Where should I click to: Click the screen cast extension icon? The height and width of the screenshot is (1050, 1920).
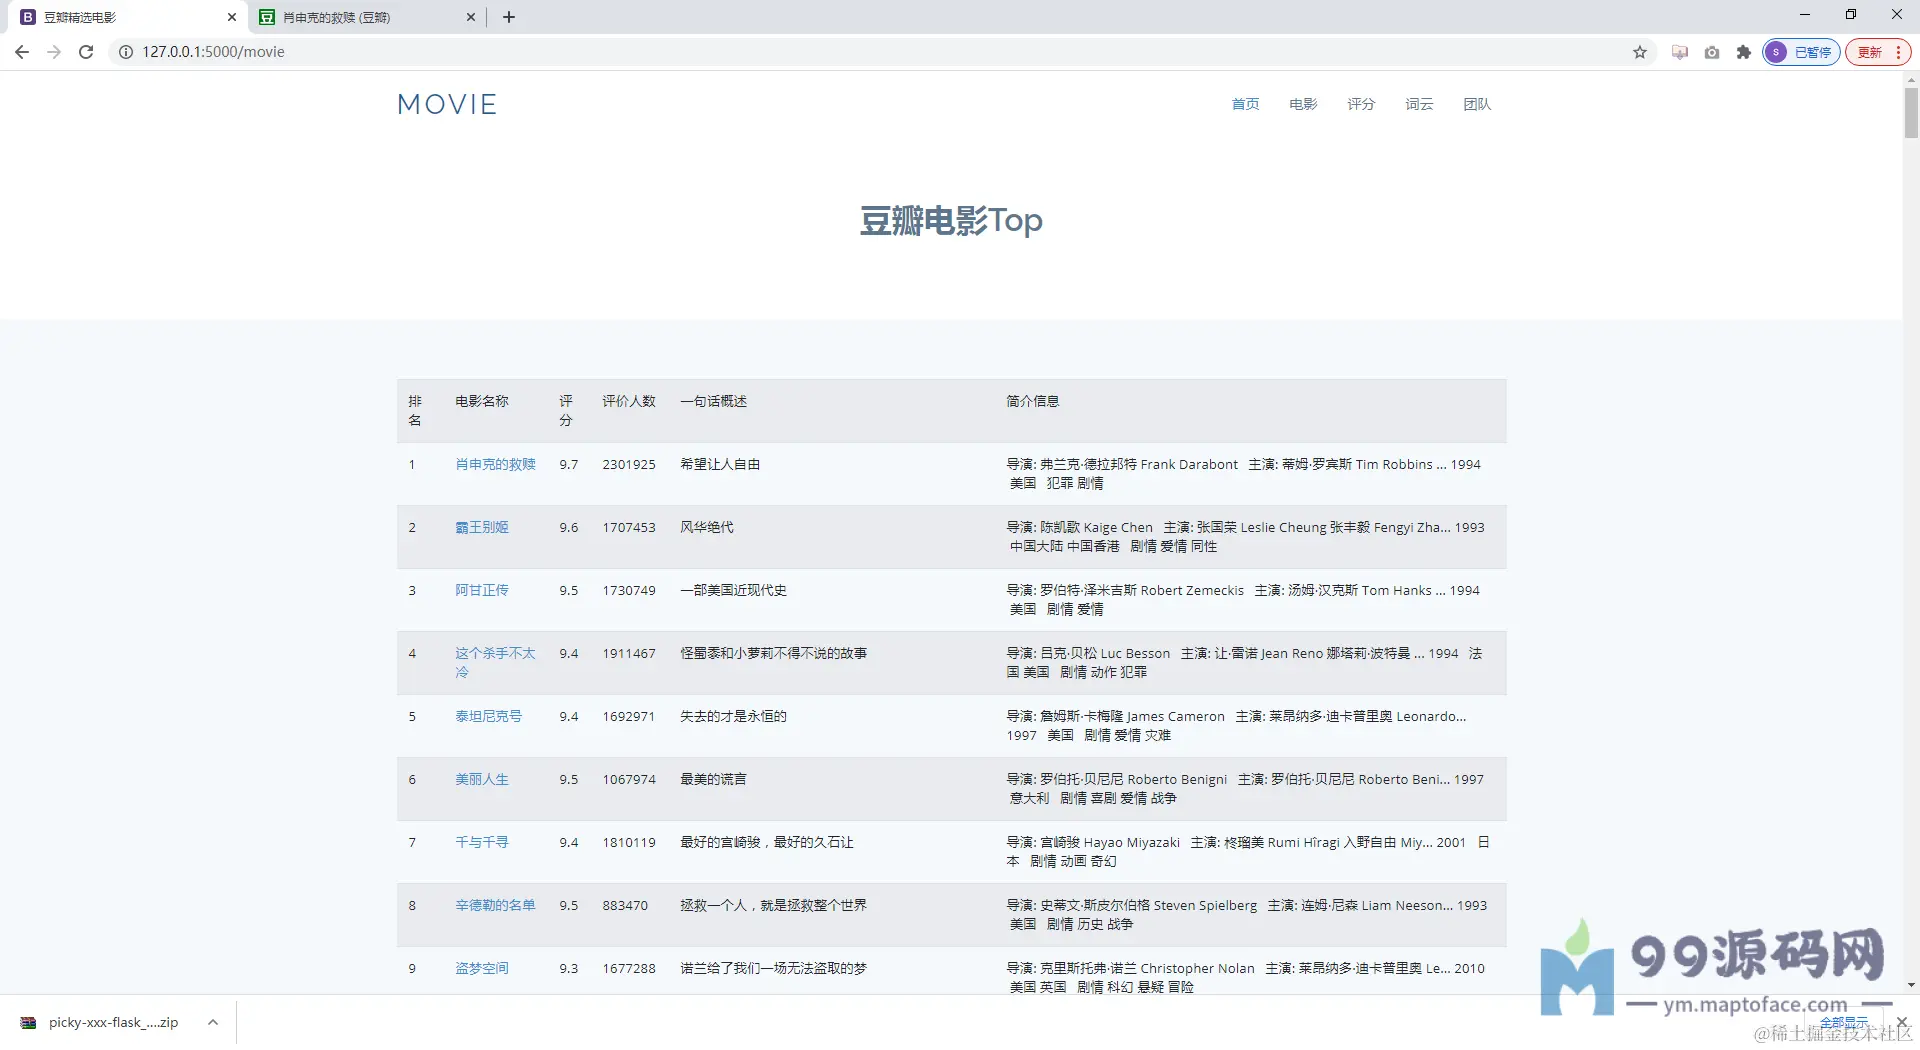point(1680,52)
